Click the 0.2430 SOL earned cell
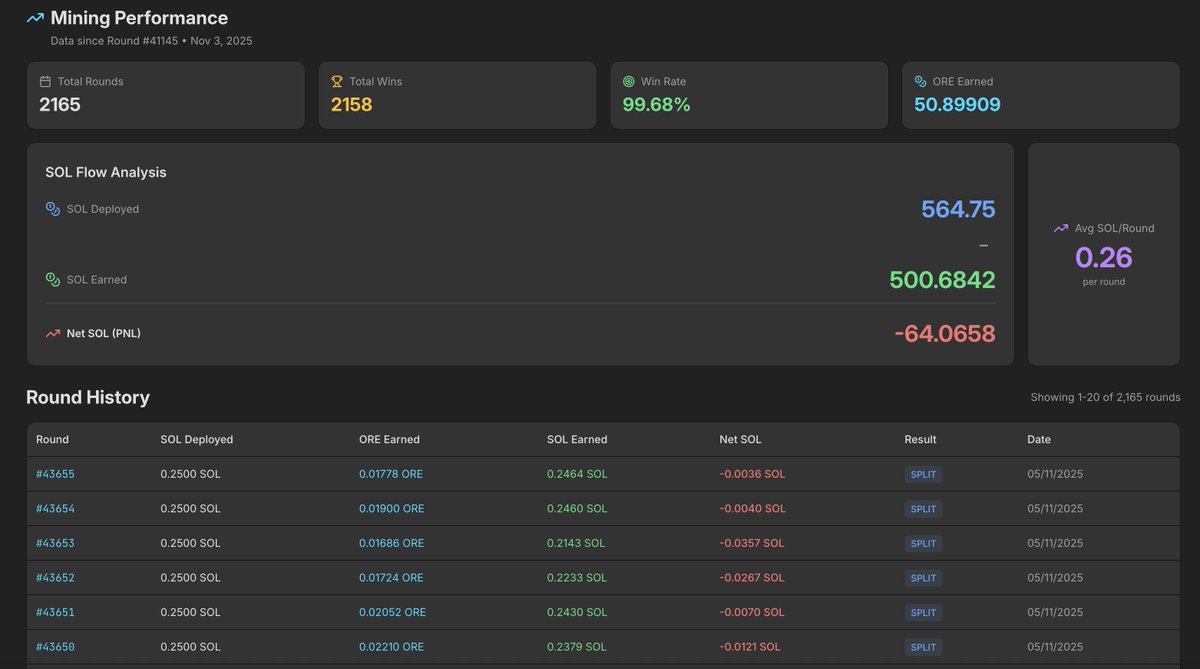Screen dimensions: 1200x669 coord(577,612)
